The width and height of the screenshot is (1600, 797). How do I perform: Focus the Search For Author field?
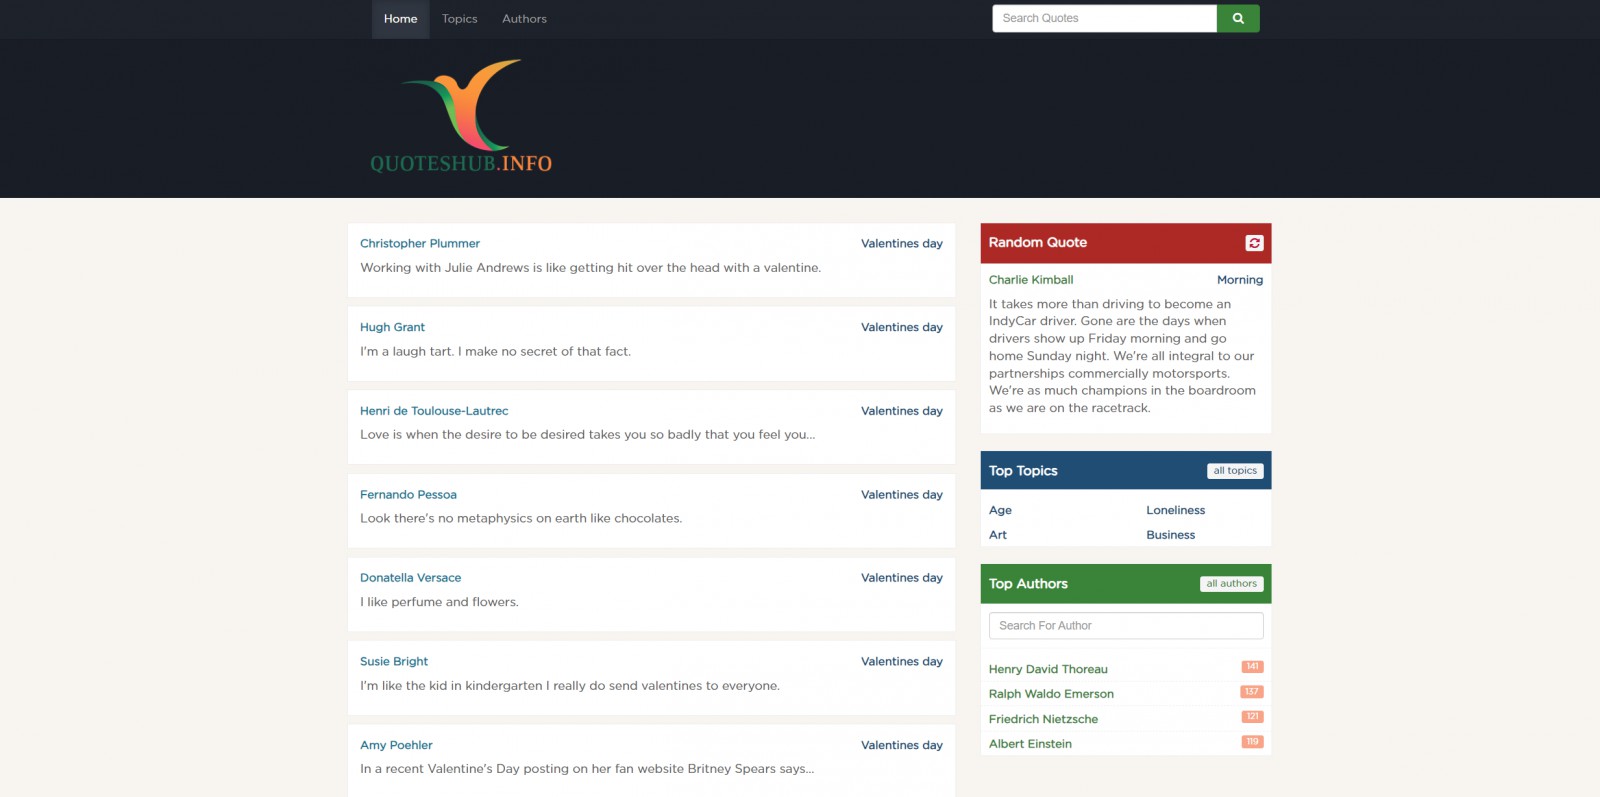(1126, 626)
